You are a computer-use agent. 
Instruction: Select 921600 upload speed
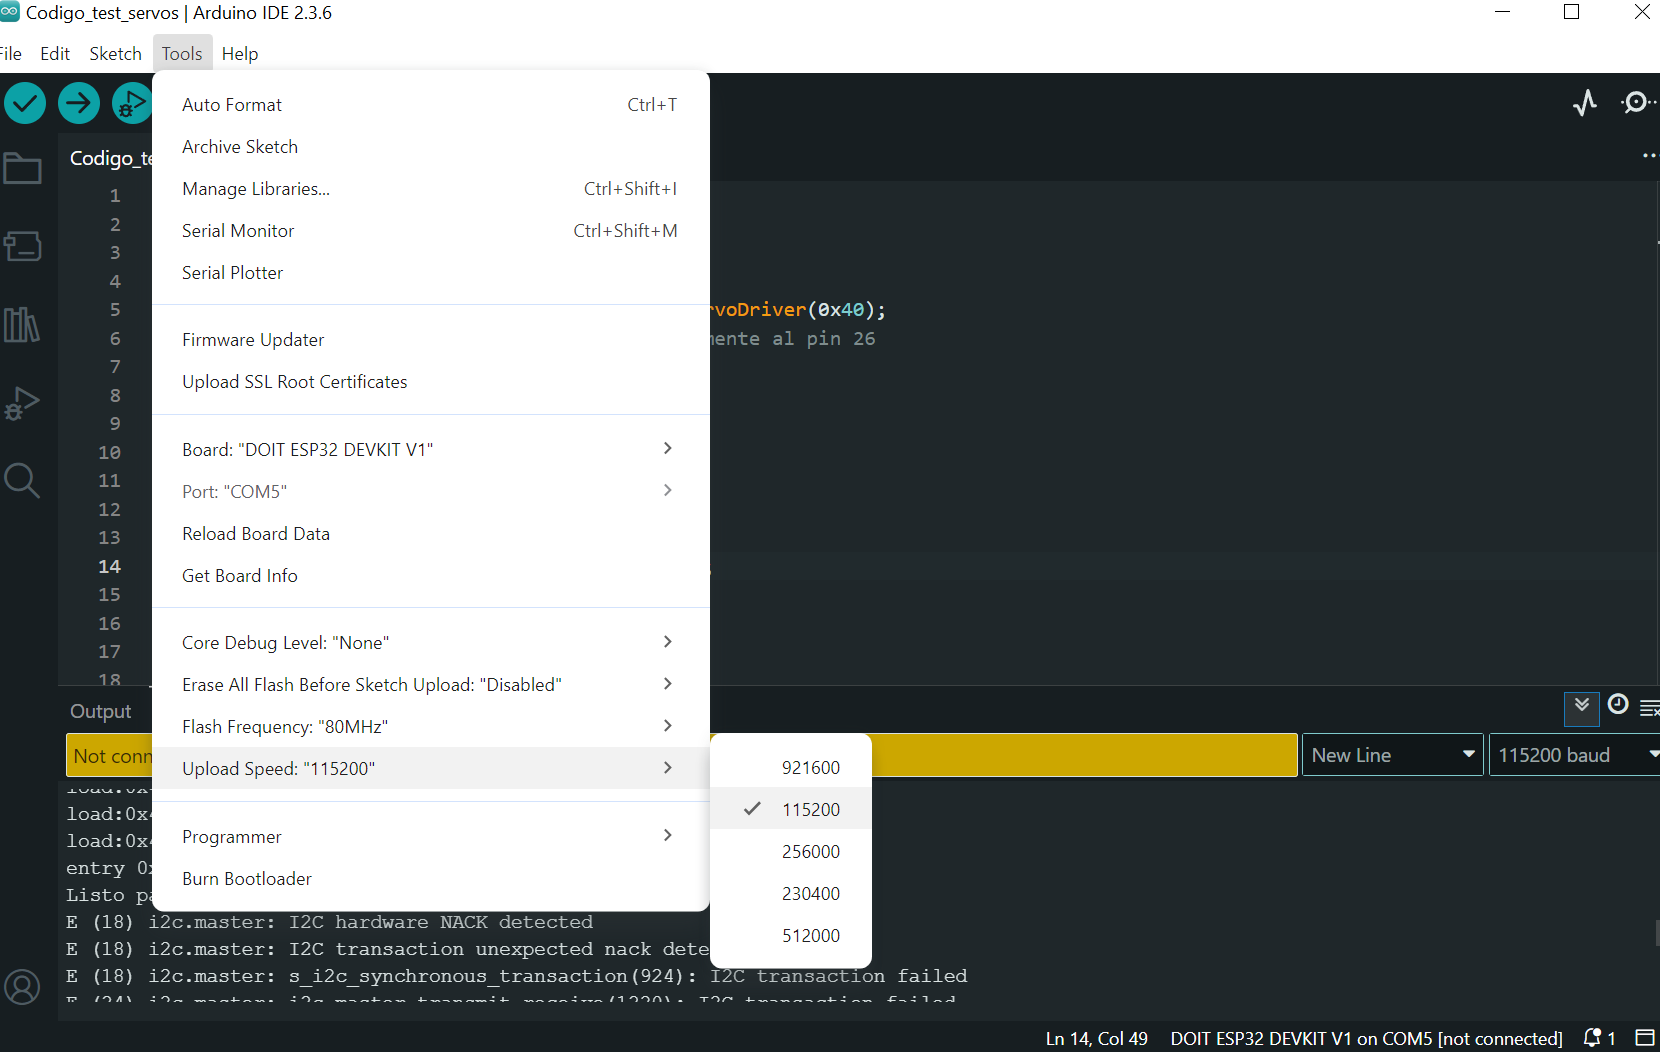tap(791, 768)
